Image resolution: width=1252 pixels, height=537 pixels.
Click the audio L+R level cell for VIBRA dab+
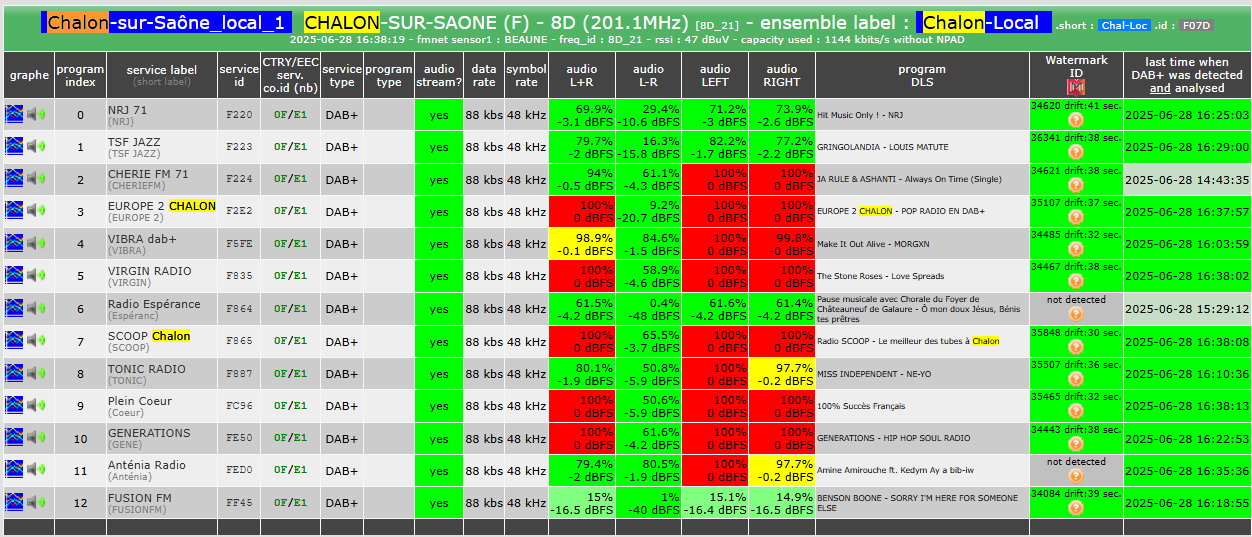coord(581,244)
